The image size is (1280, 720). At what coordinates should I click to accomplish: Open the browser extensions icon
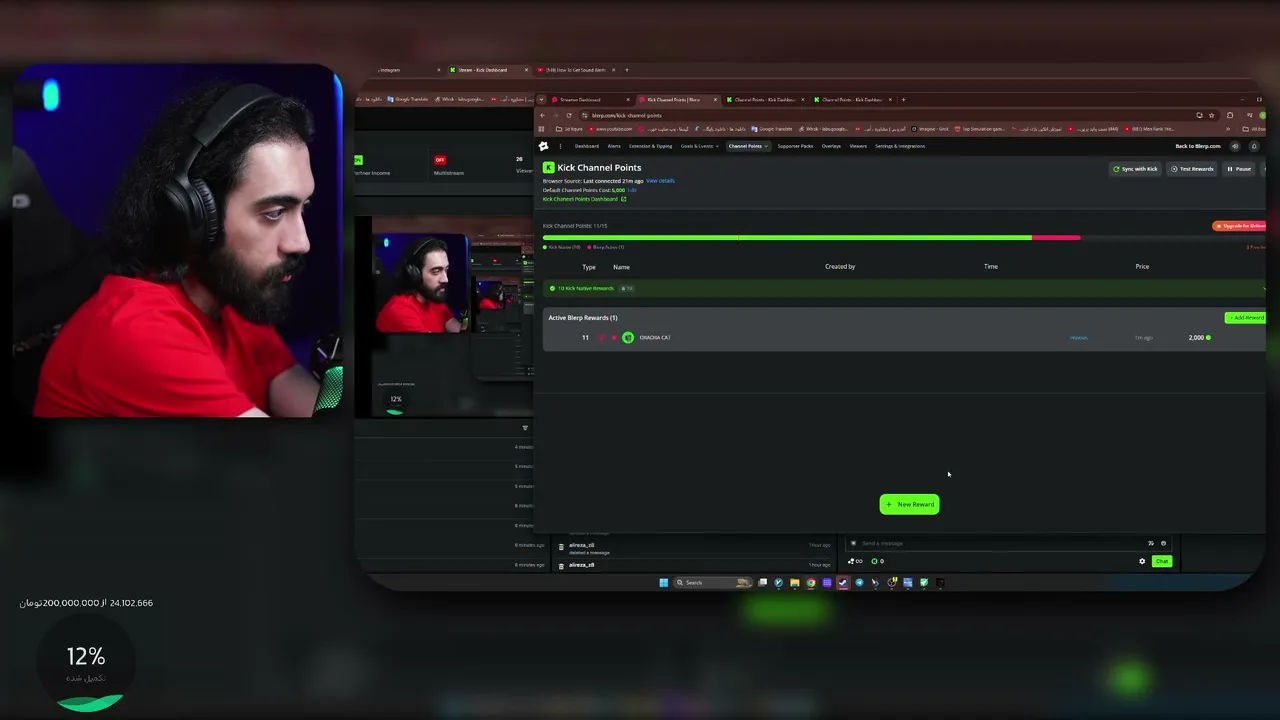(x=1230, y=115)
